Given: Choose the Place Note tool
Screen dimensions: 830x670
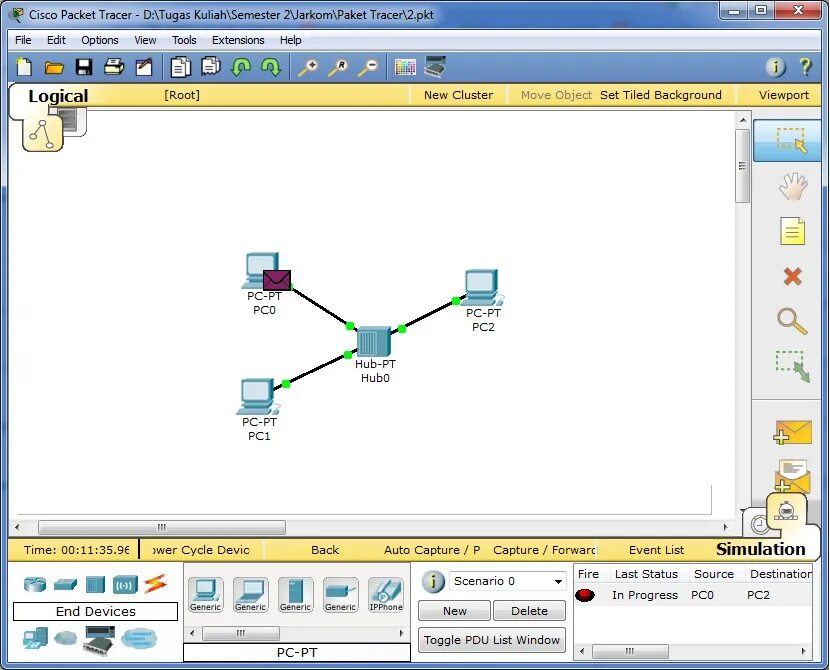Looking at the screenshot, I should pyautogui.click(x=792, y=231).
